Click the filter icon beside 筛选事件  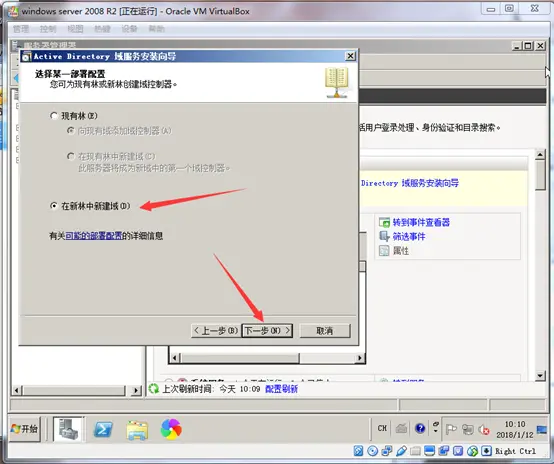tap(384, 236)
